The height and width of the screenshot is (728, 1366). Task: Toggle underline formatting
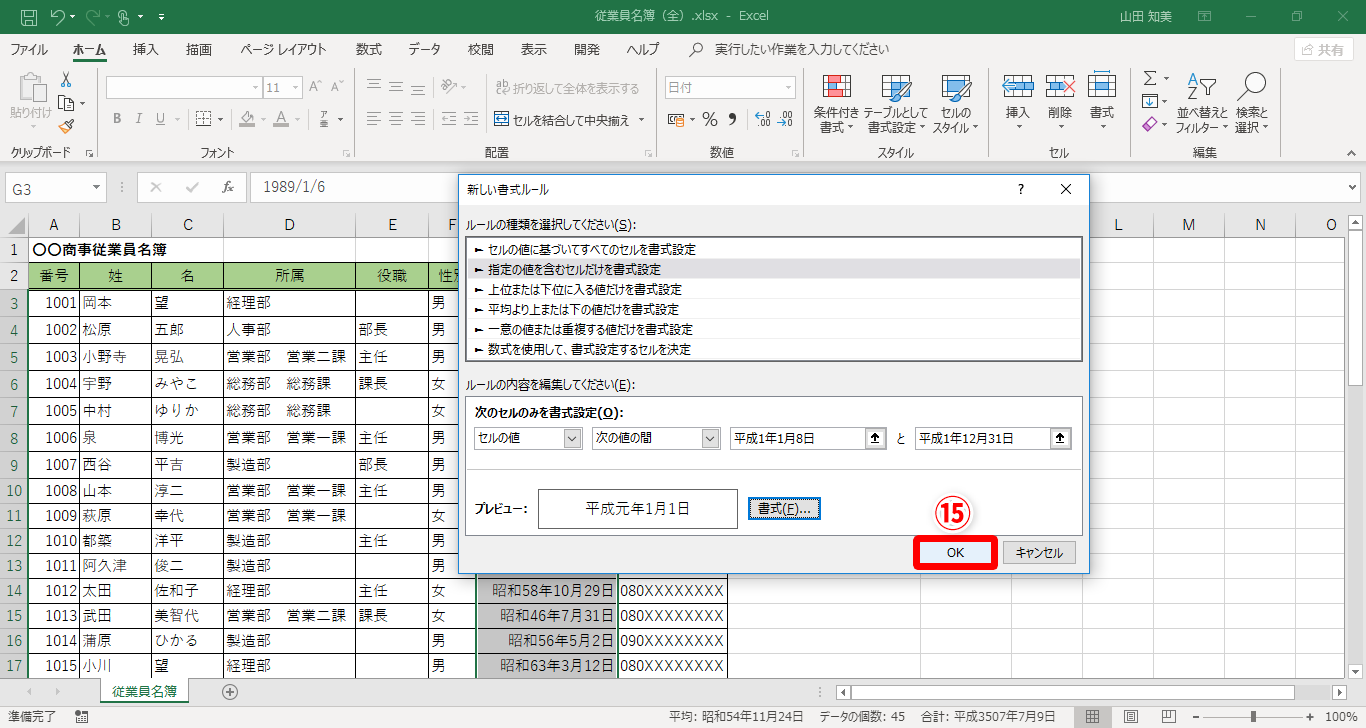pos(161,119)
